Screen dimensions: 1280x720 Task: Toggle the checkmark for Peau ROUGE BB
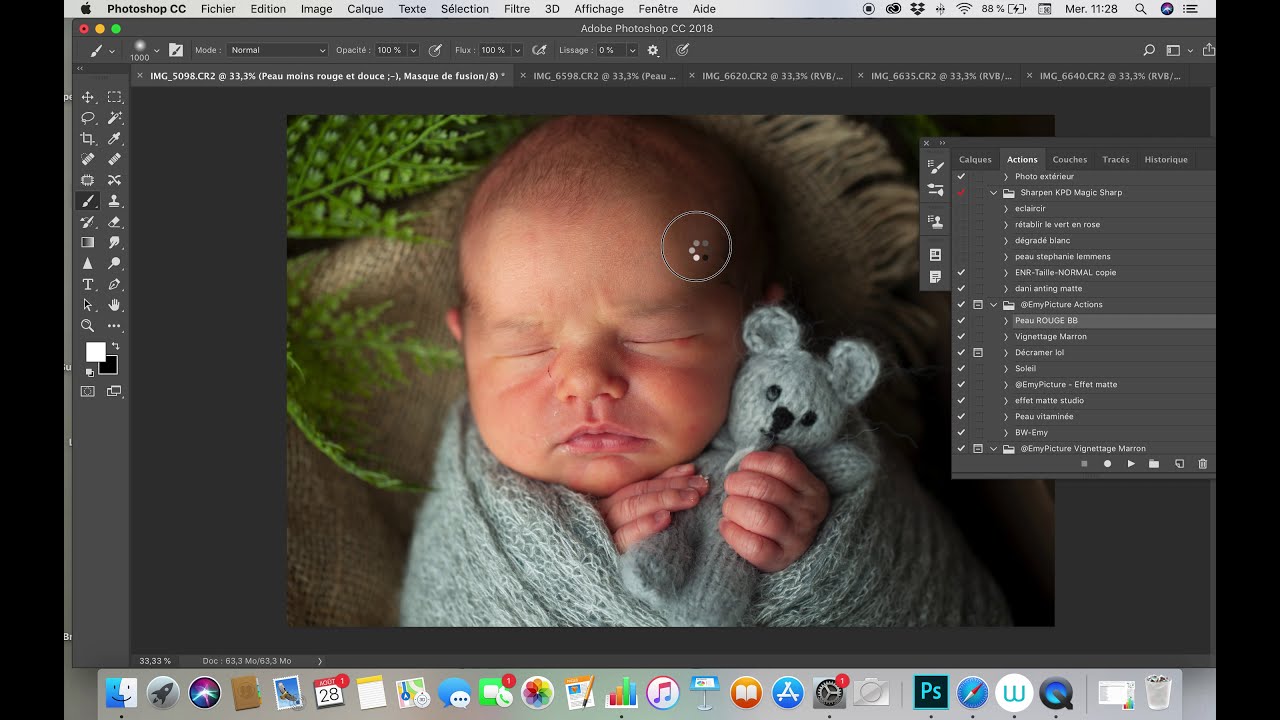coord(961,320)
